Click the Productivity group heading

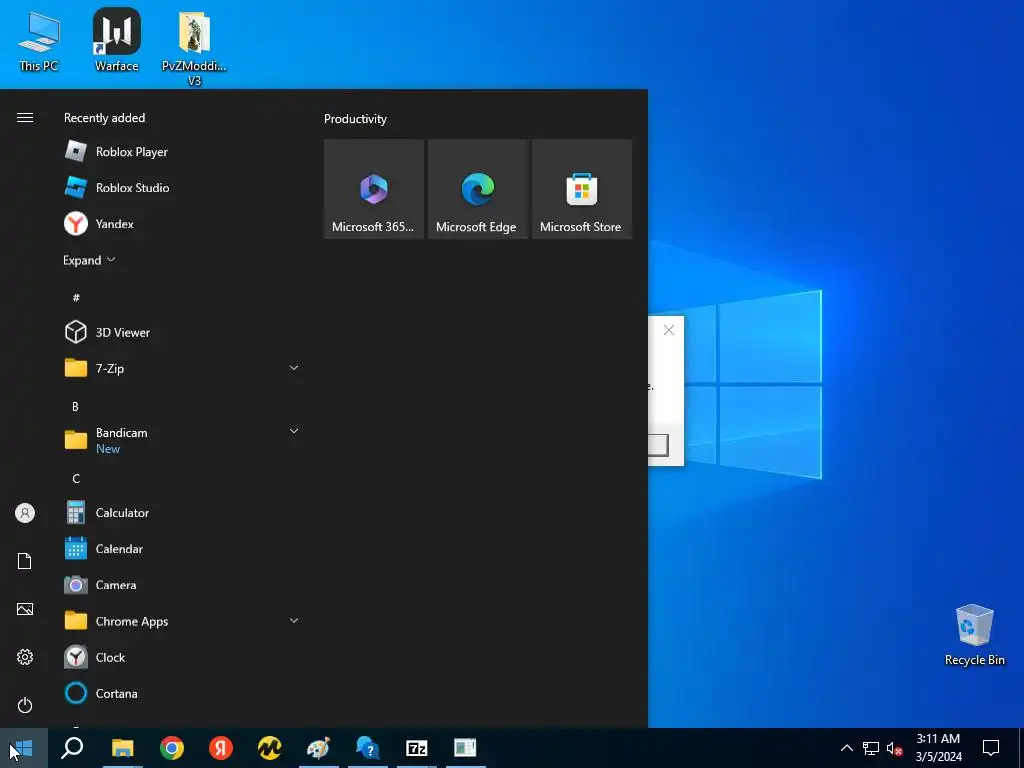coord(355,119)
